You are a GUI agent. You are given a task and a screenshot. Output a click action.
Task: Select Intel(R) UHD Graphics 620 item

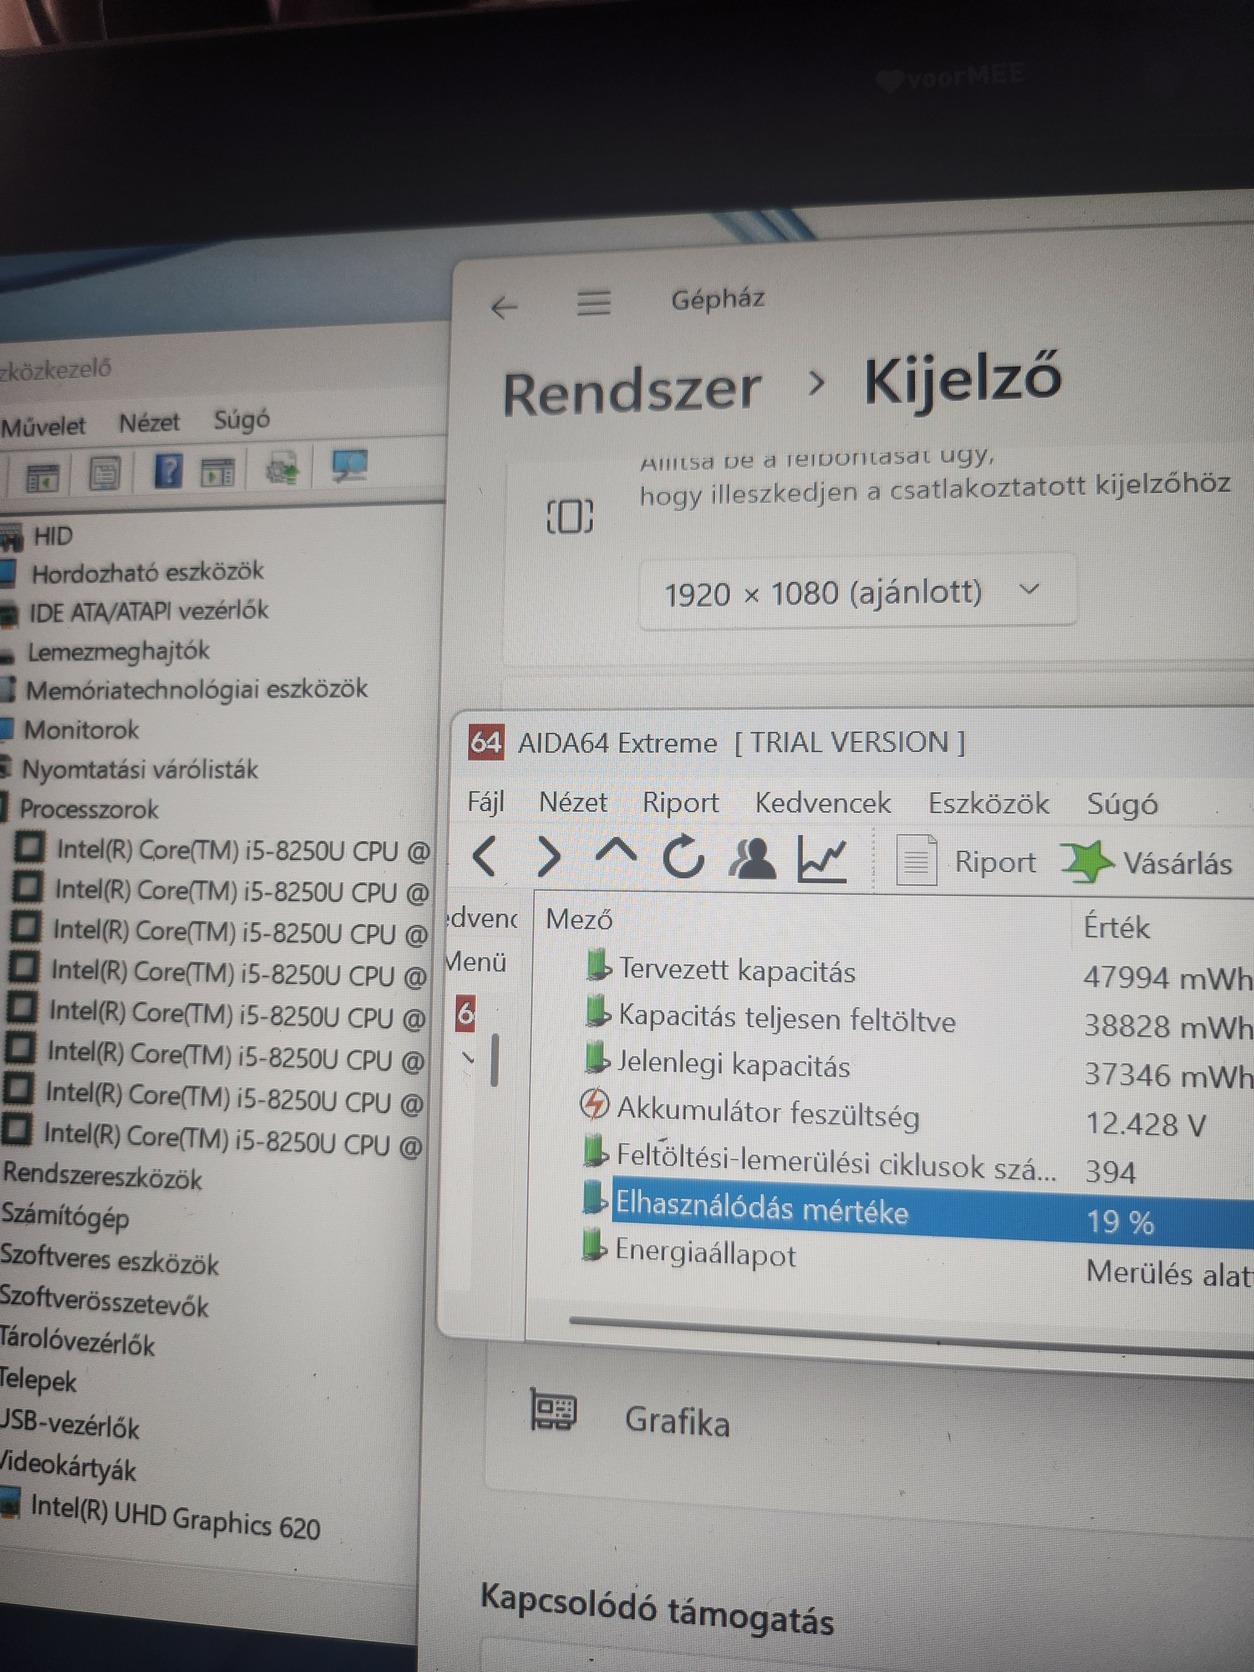point(175,1516)
